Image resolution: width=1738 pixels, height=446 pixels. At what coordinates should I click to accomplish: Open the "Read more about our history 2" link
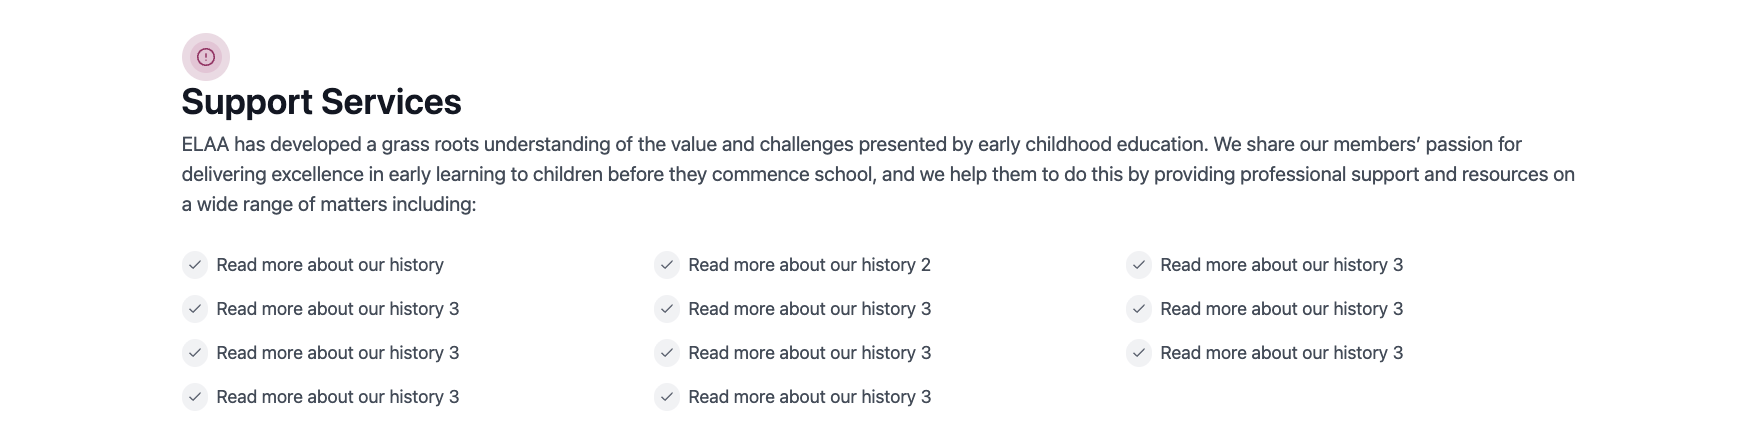click(x=809, y=265)
